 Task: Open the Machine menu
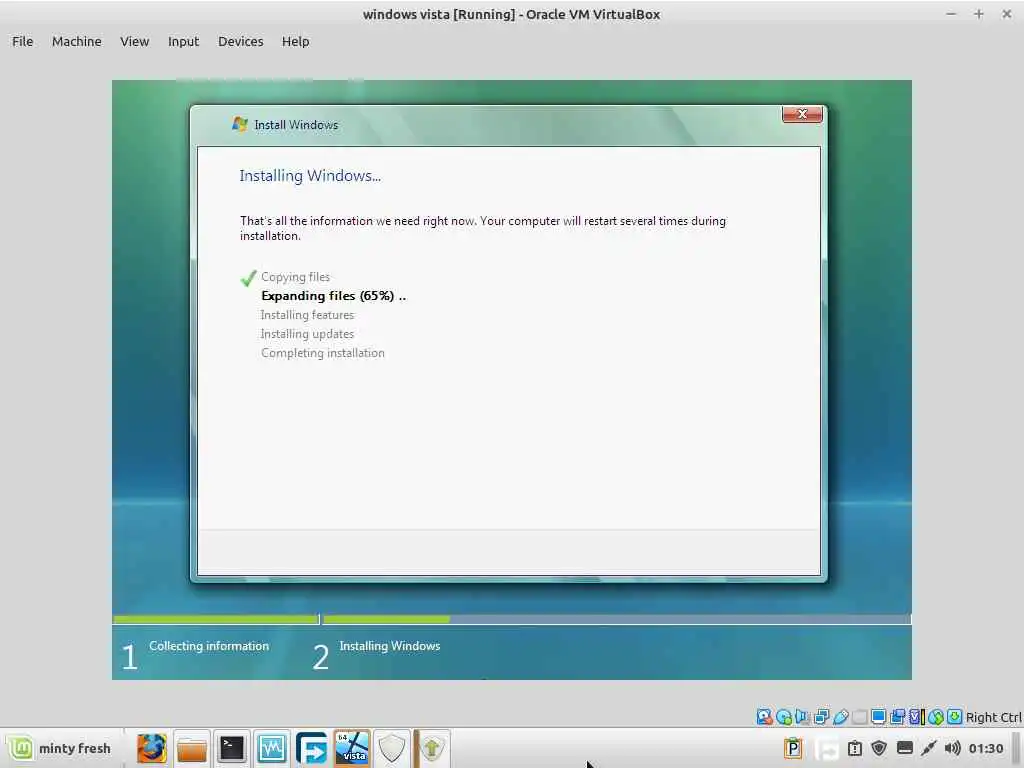[x=76, y=41]
